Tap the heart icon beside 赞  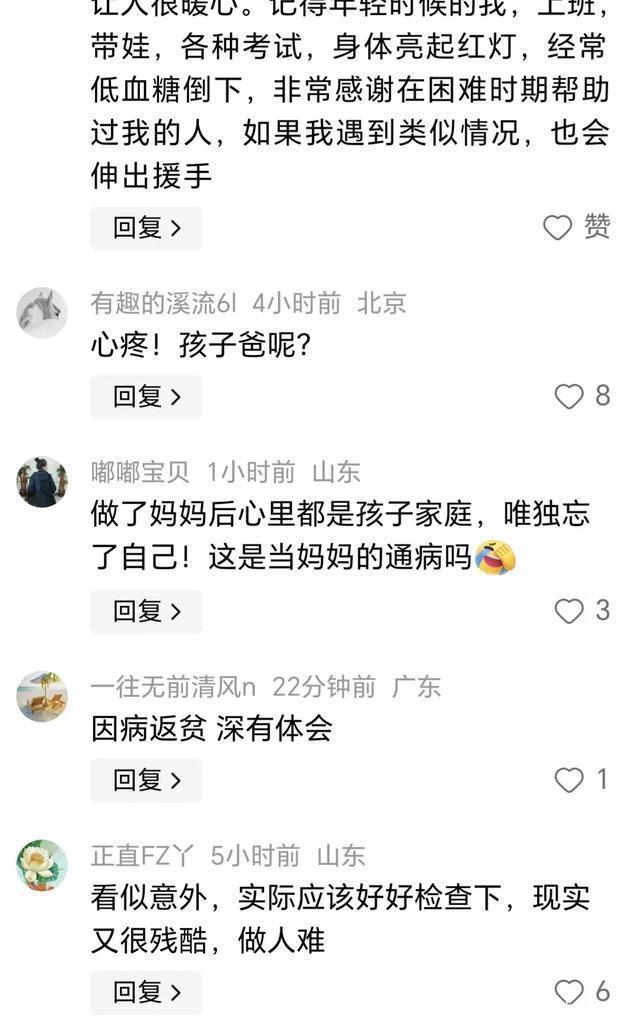(x=557, y=227)
